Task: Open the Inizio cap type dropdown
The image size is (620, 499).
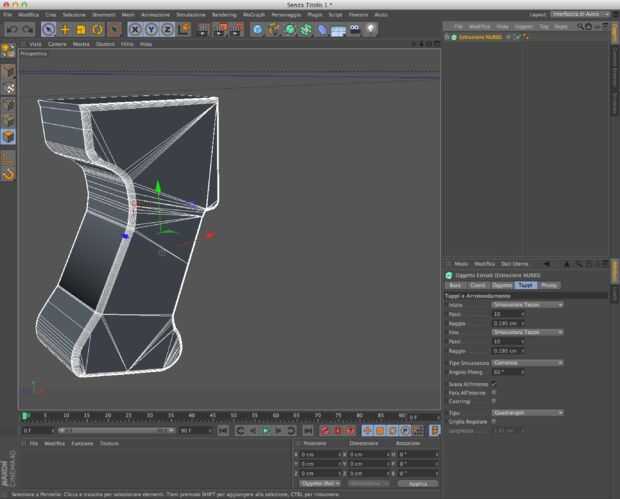Action: (x=527, y=304)
